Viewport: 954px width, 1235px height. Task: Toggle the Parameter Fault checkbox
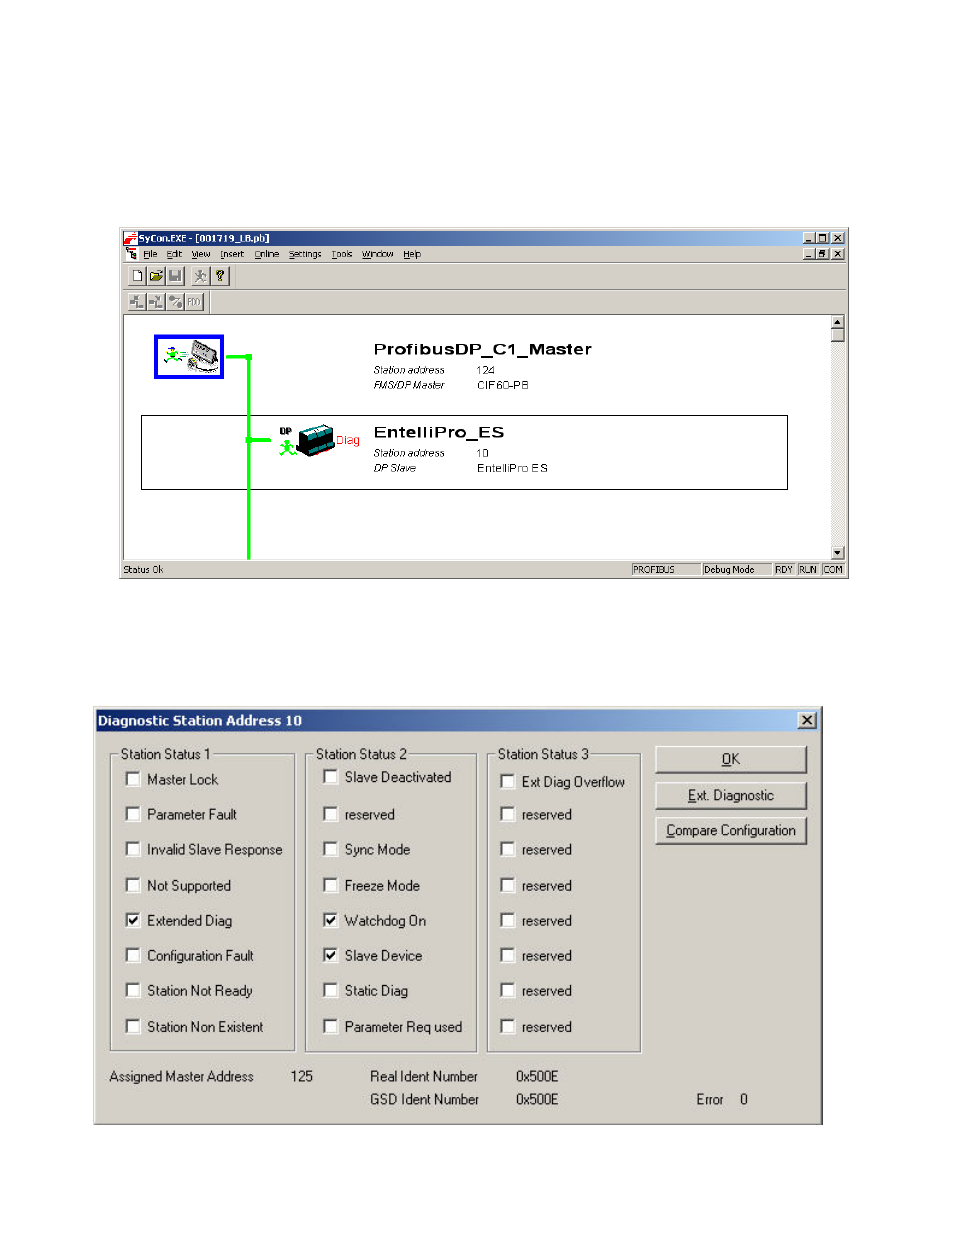coord(132,814)
